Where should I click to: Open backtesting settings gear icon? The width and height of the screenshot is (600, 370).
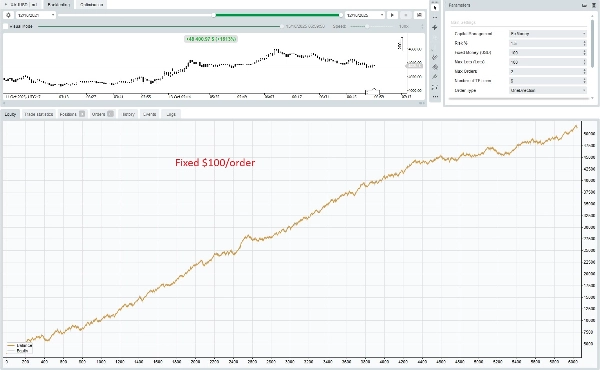(8, 15)
